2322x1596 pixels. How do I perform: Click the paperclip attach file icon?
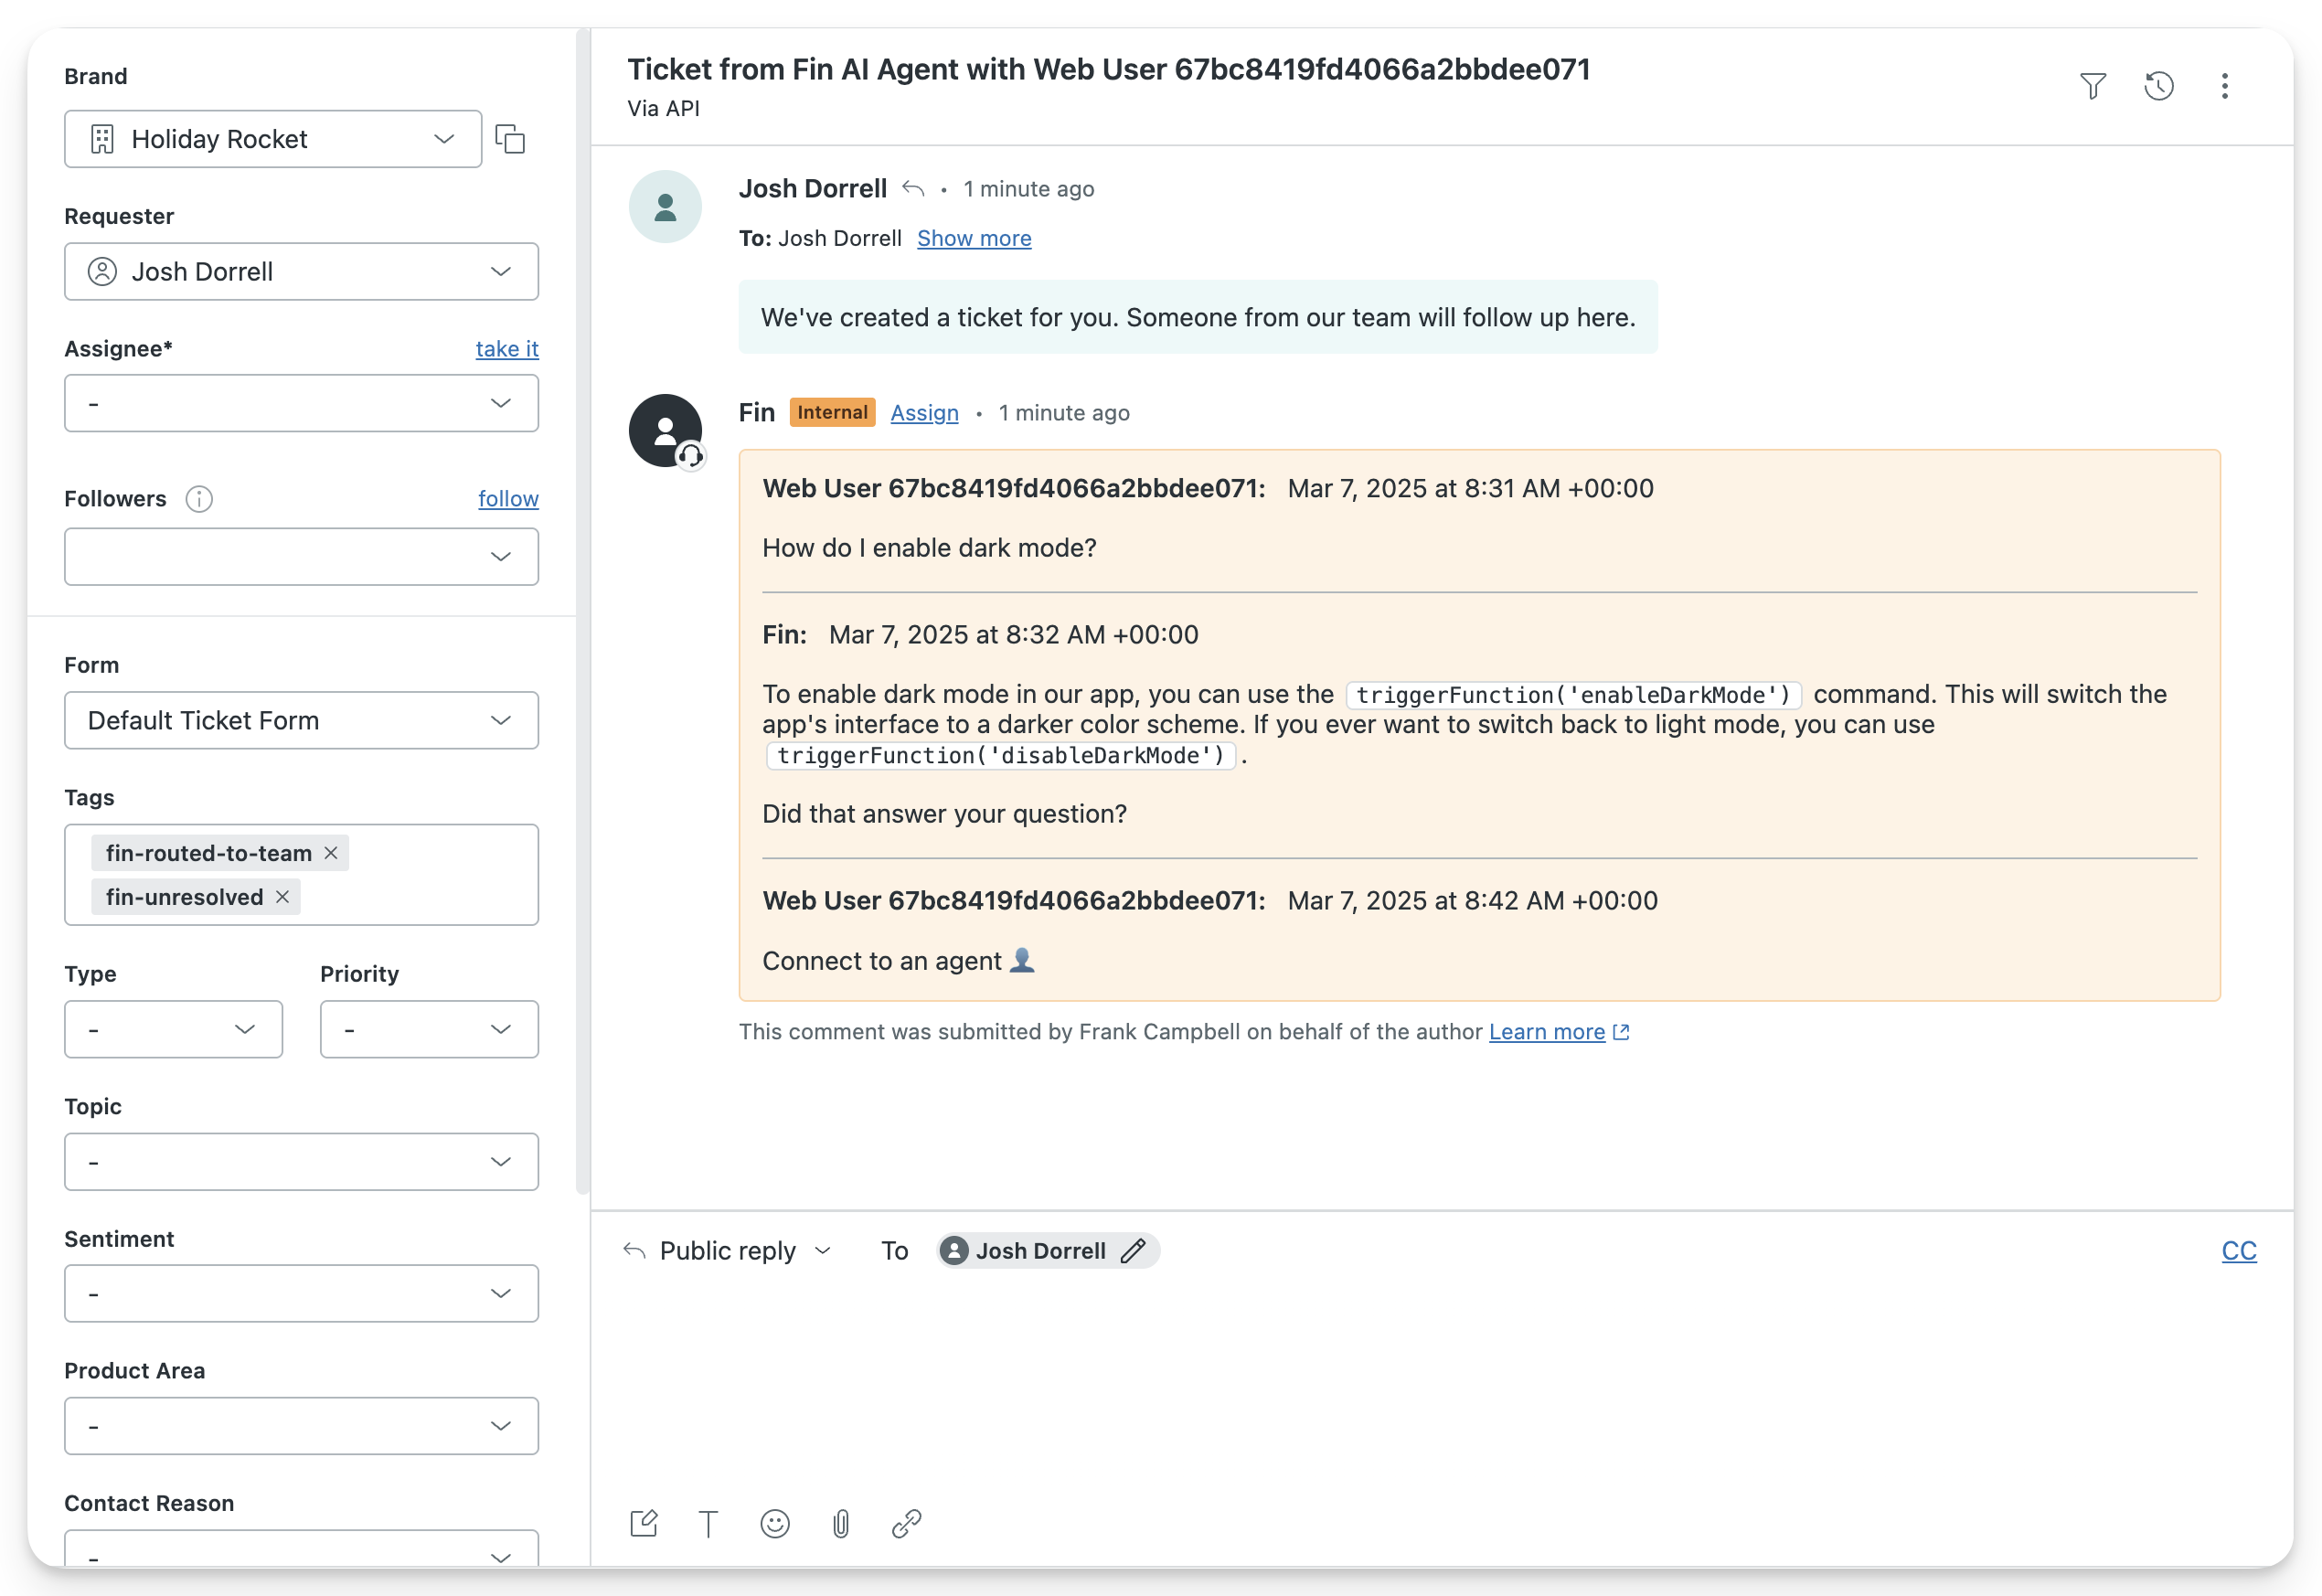coord(841,1523)
